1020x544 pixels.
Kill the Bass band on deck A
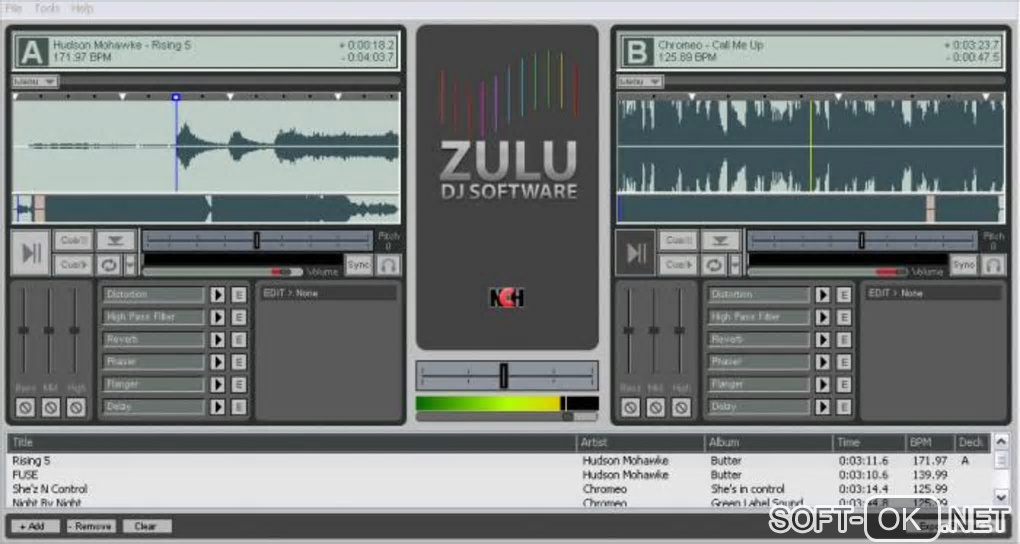(25, 408)
